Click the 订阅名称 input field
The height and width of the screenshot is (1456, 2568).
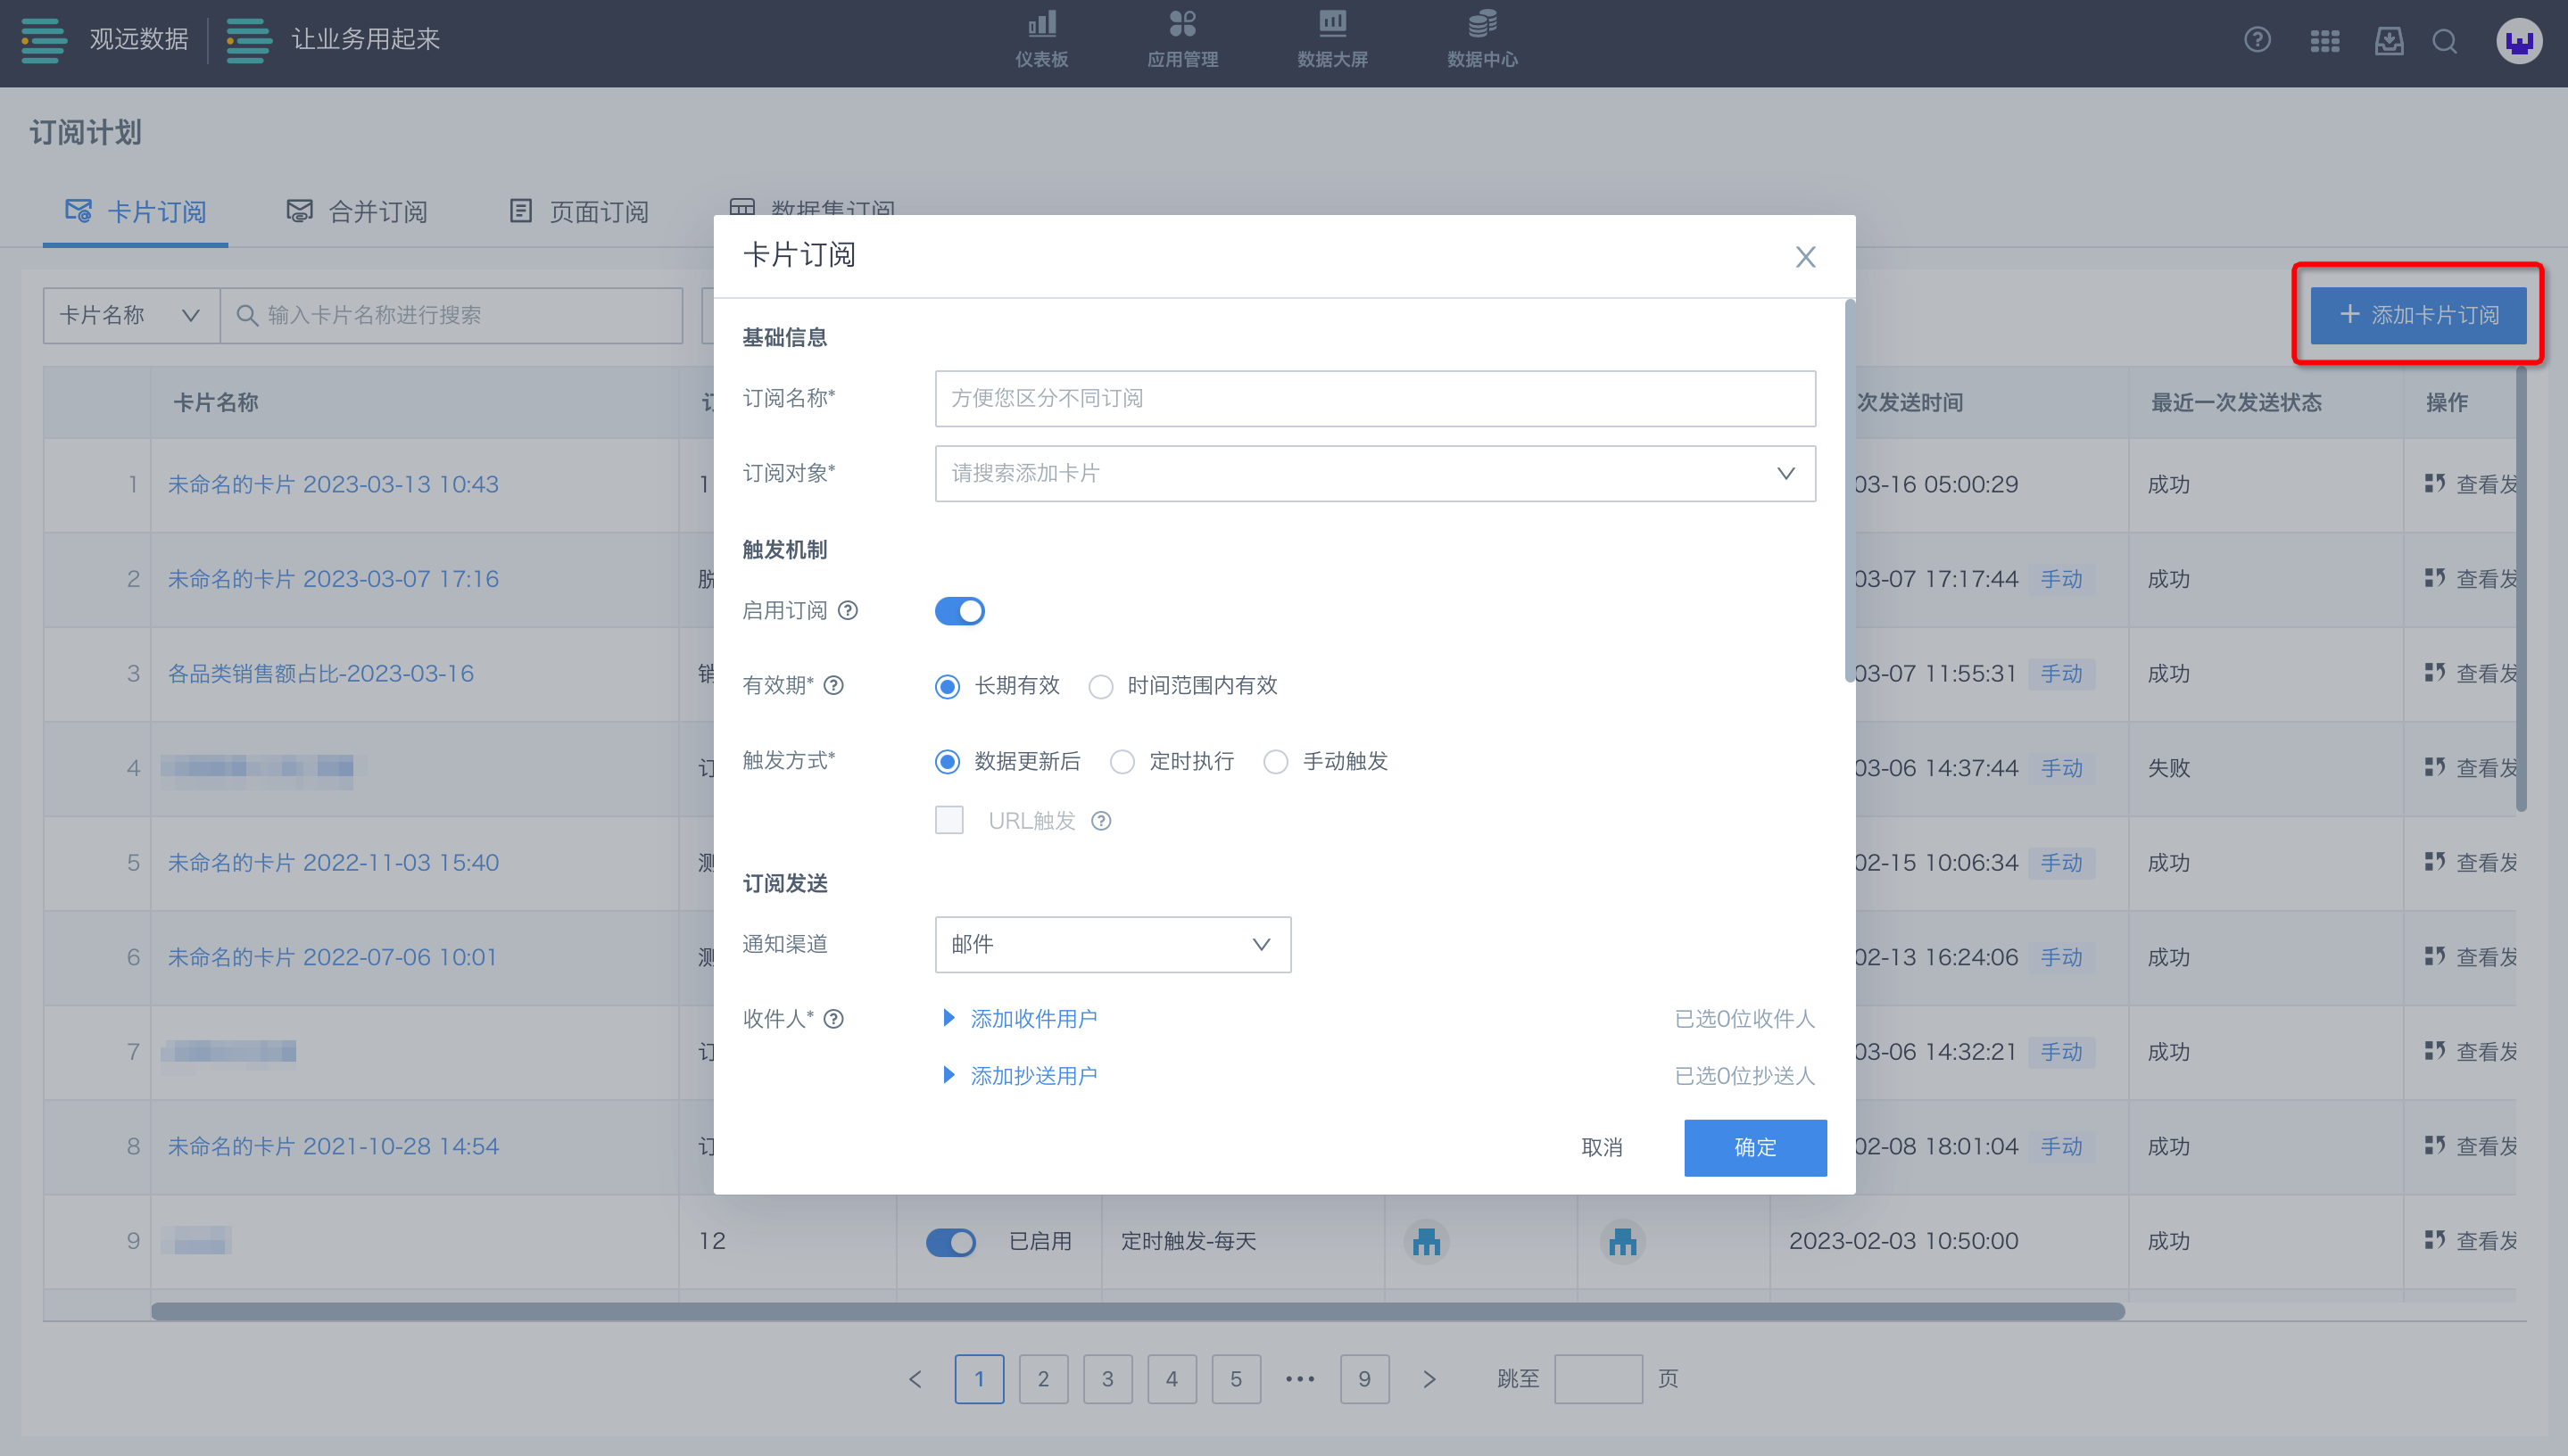point(1375,398)
